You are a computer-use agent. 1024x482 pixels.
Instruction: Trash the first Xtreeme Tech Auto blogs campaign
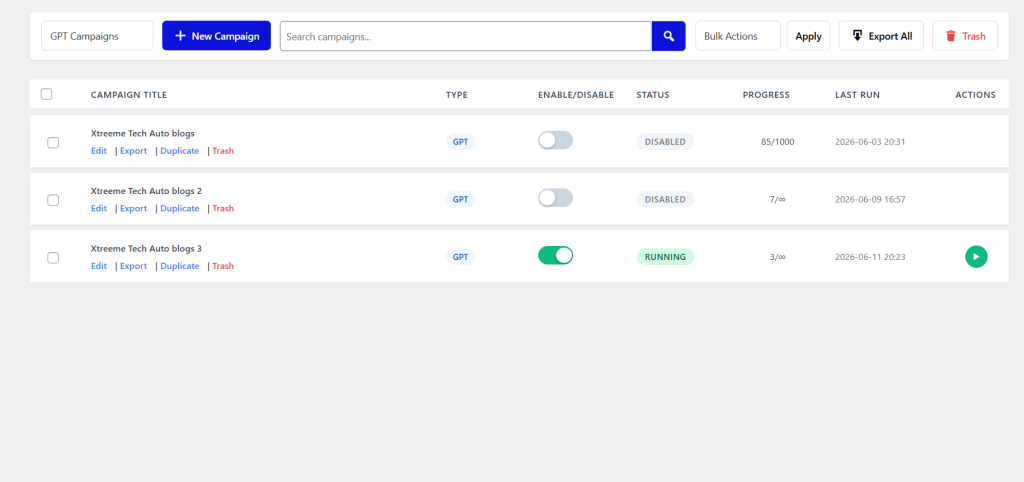pyautogui.click(x=223, y=151)
